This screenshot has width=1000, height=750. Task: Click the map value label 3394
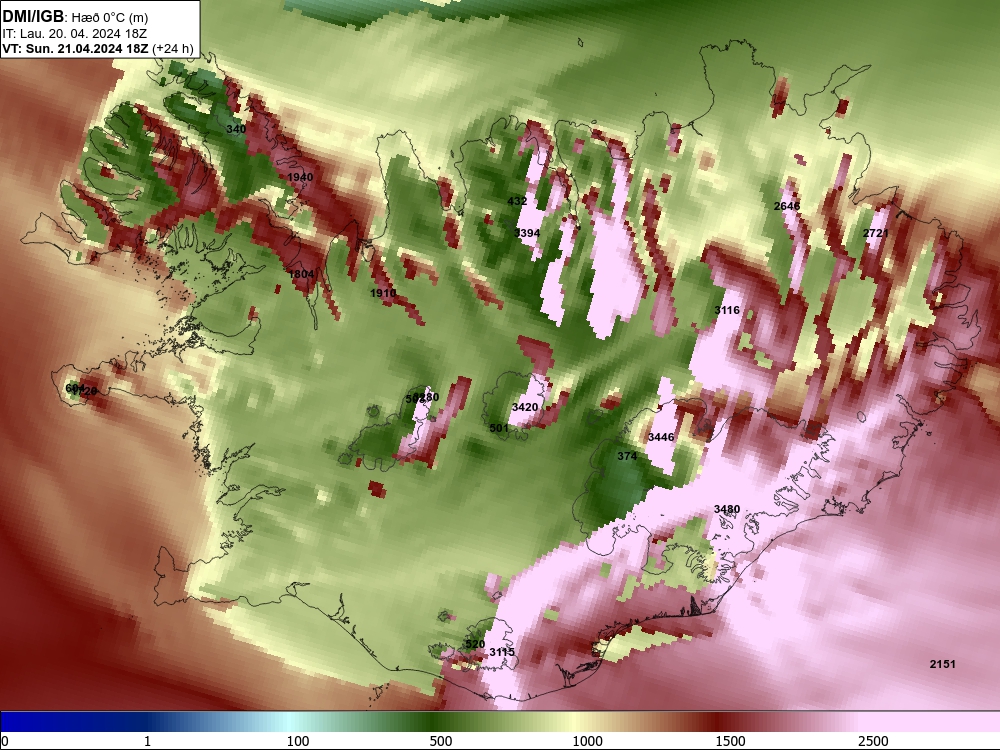click(x=527, y=233)
